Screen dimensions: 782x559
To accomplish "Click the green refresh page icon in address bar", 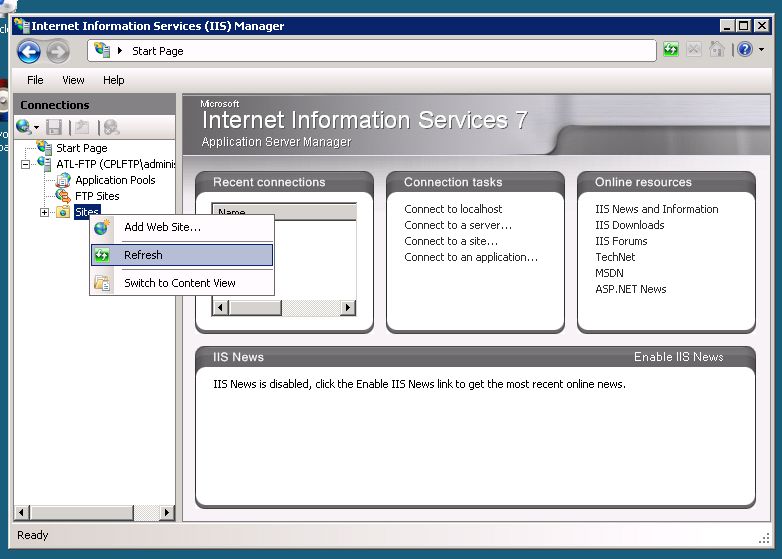I will click(x=671, y=50).
